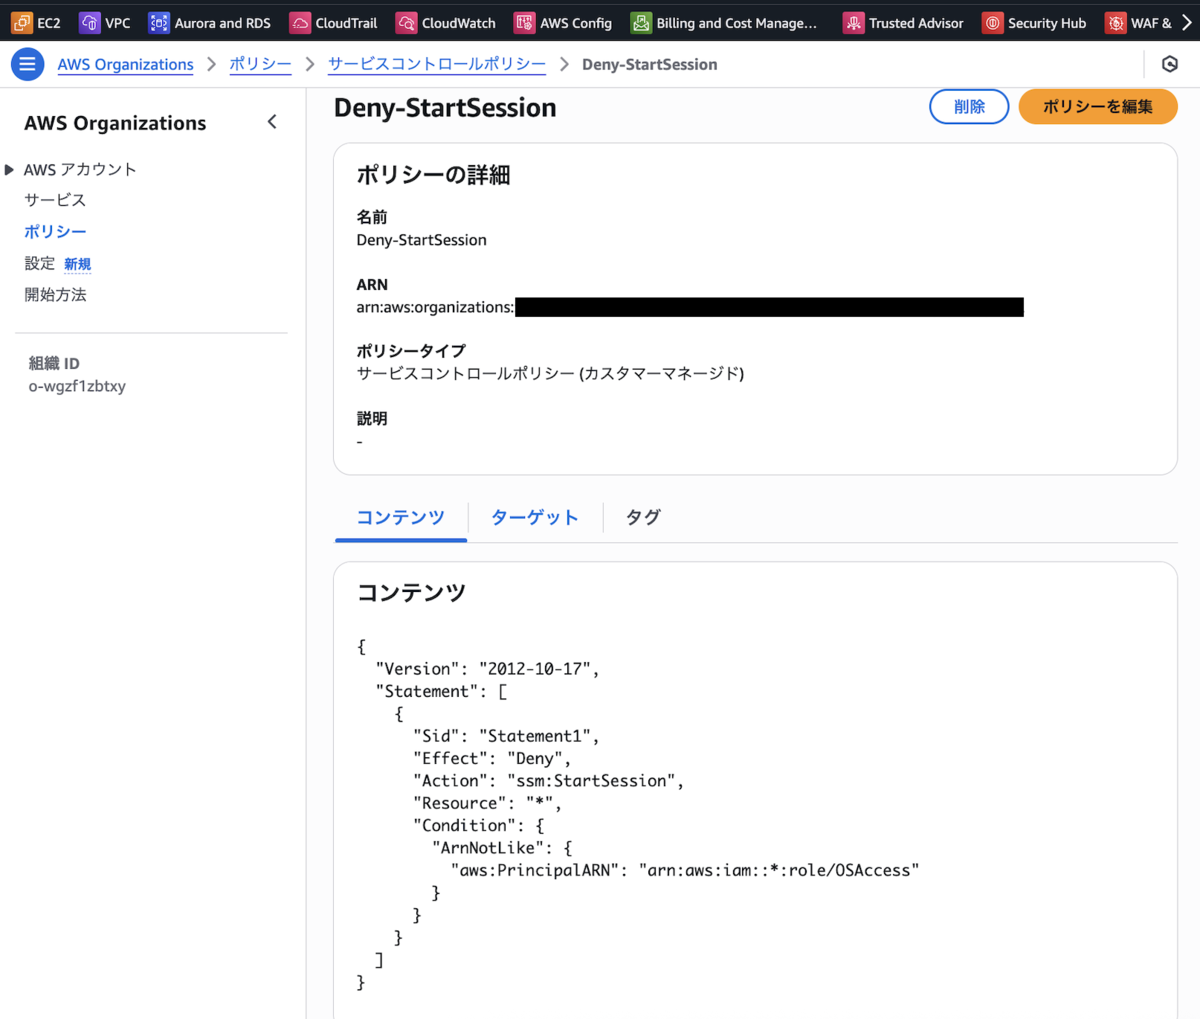Click the EC2 shortcut label
The image size is (1200, 1019).
49,23
